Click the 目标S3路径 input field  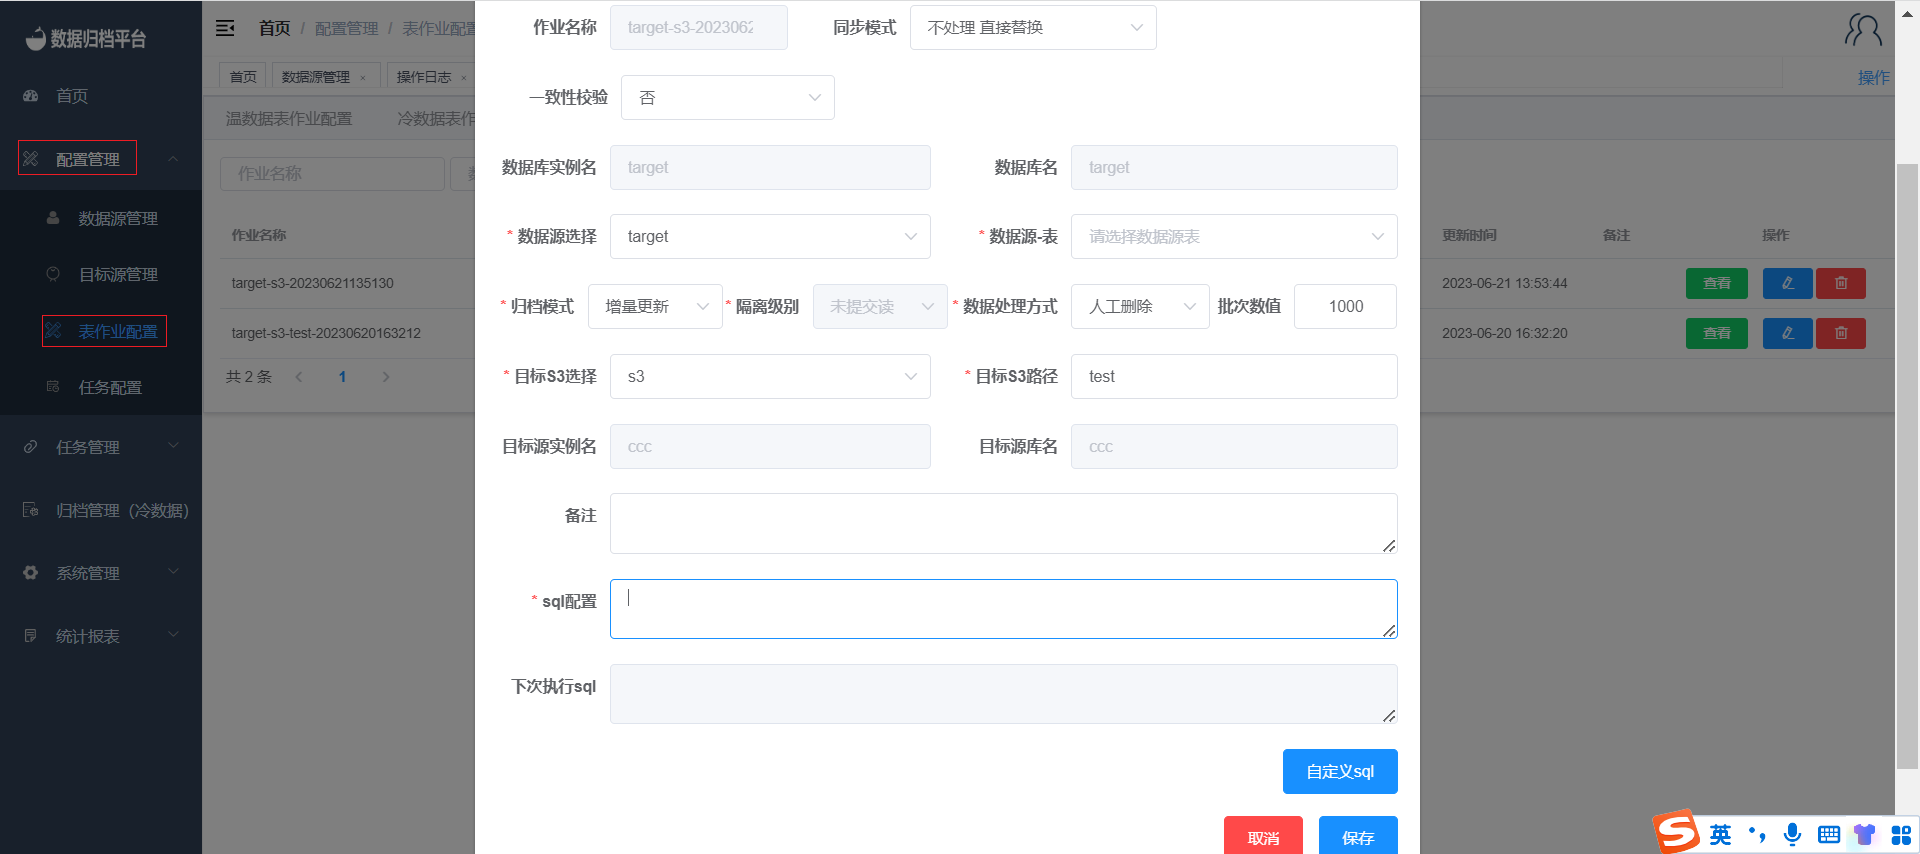1234,377
